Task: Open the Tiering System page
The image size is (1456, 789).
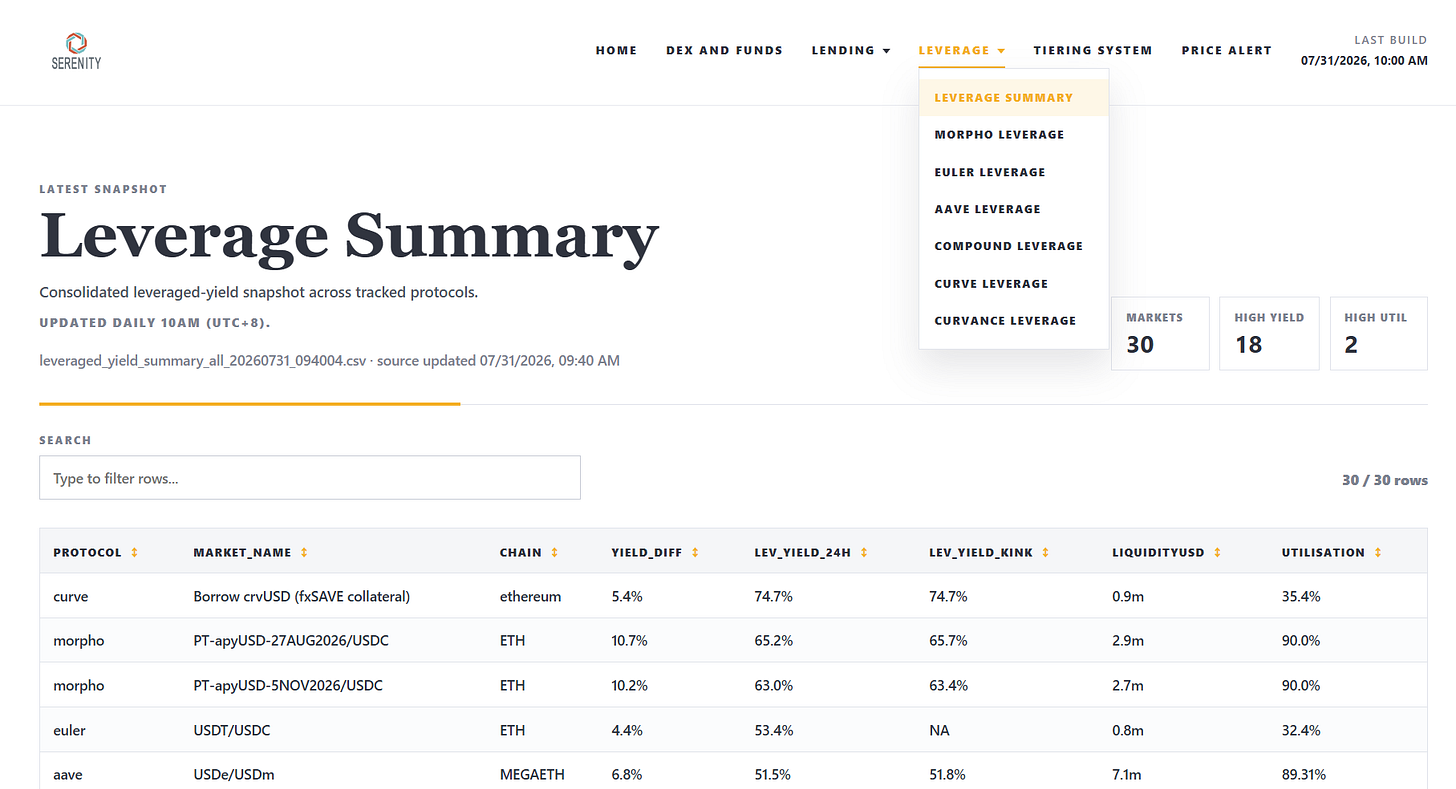Action: coord(1093,50)
